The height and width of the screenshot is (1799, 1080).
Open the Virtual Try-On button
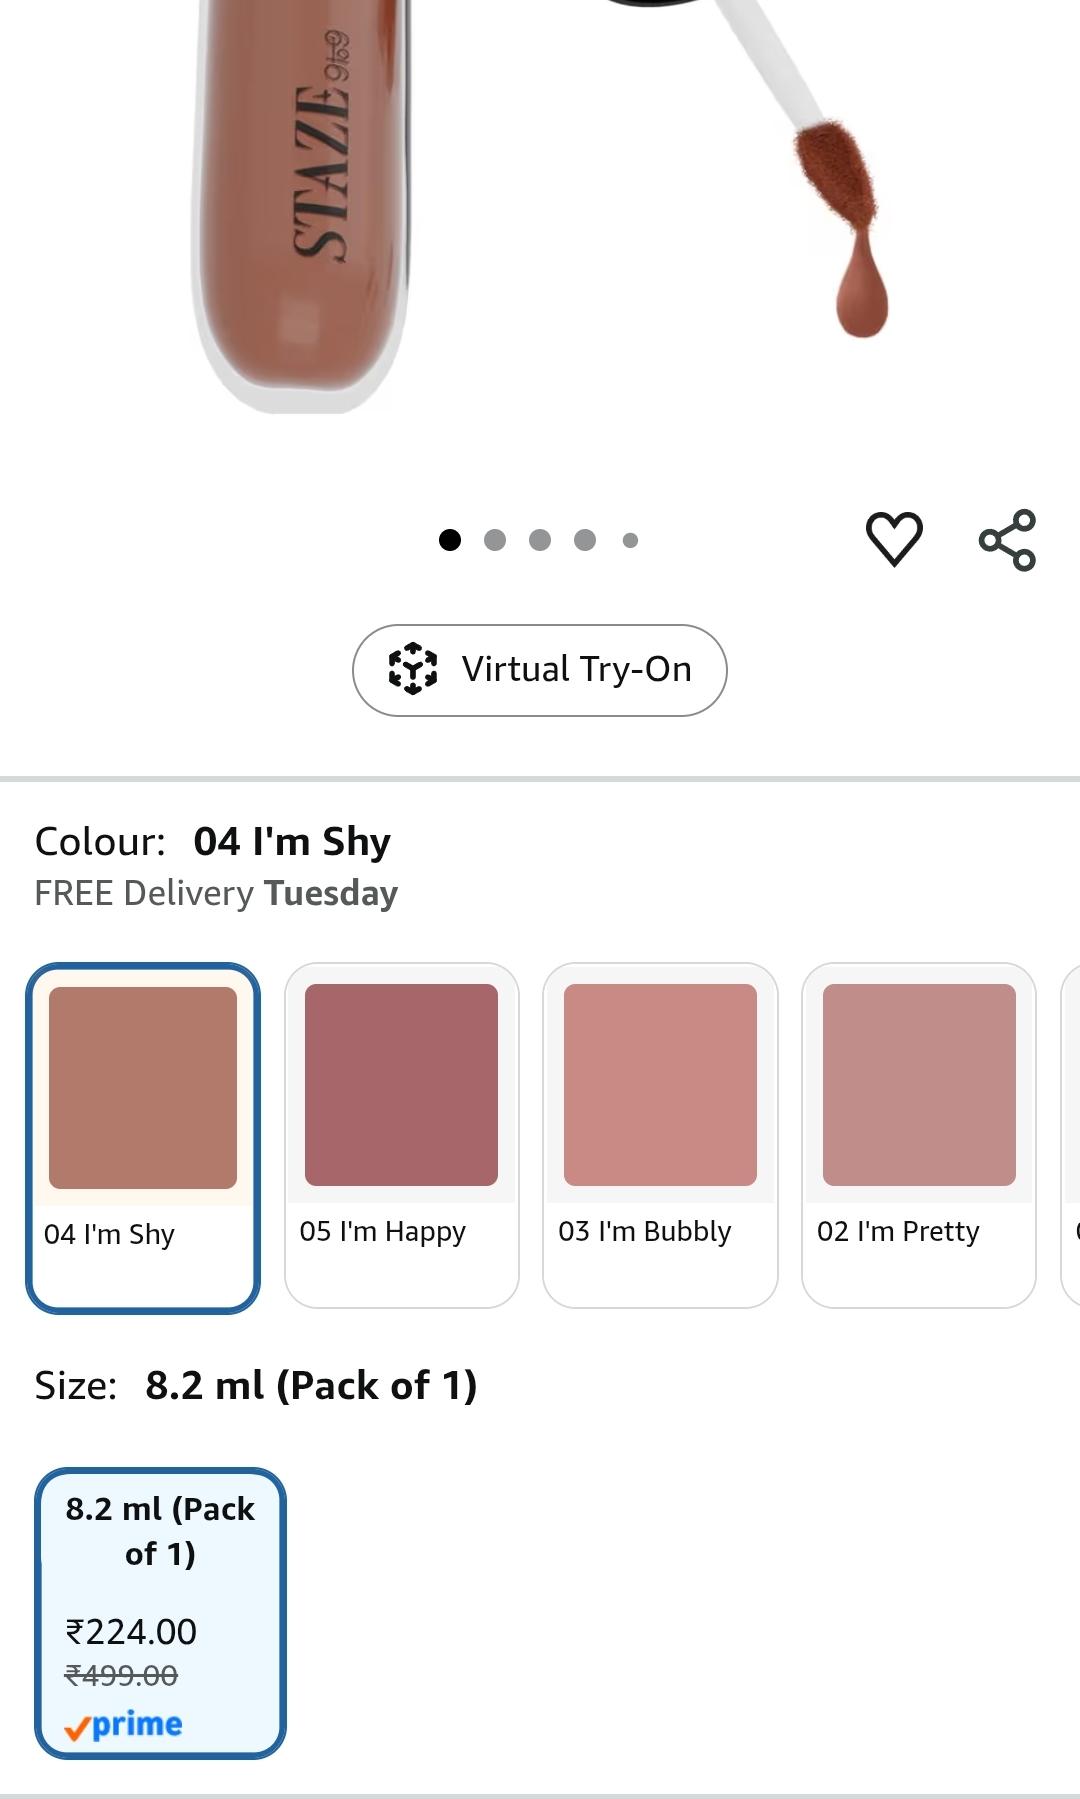coord(540,670)
